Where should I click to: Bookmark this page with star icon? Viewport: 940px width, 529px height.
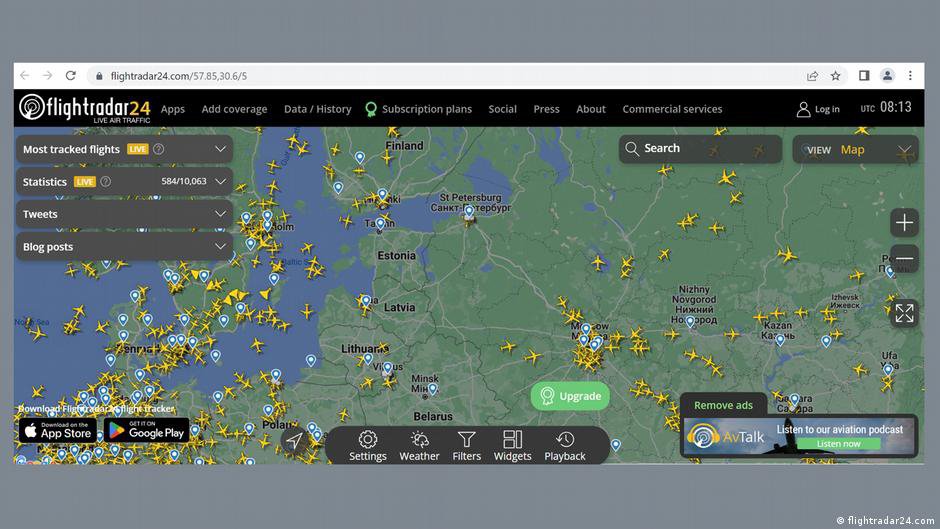836,76
